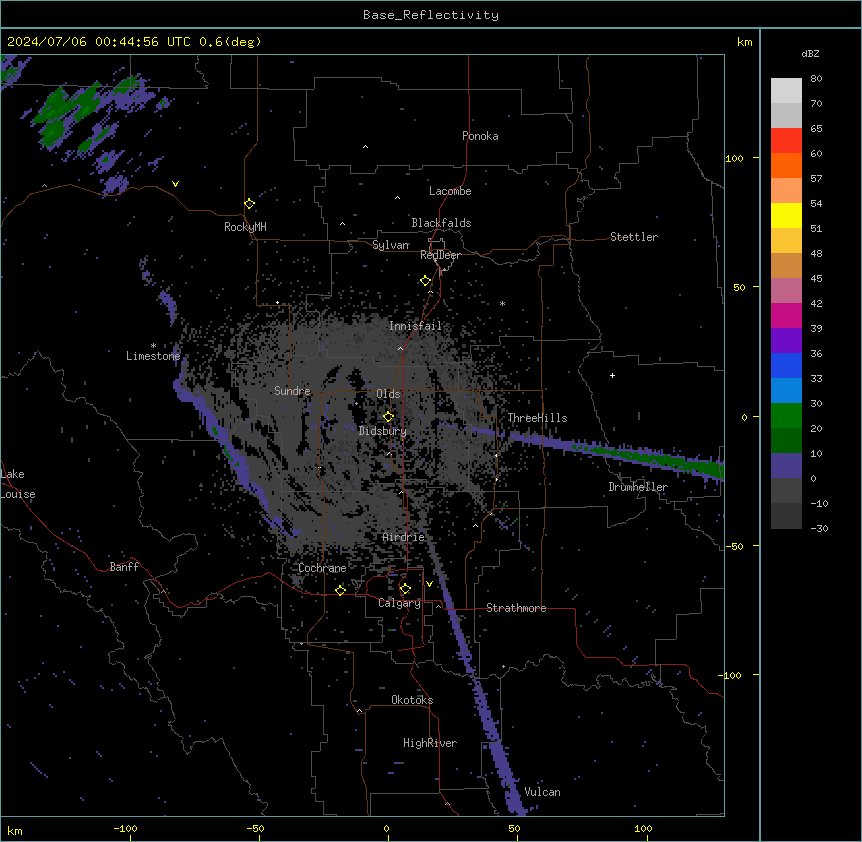Click the Blackfalds city label
Viewport: 862px width, 842px height.
tap(441, 223)
